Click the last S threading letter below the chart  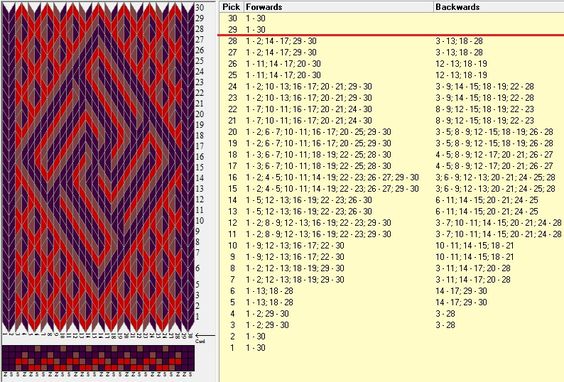(x=191, y=375)
